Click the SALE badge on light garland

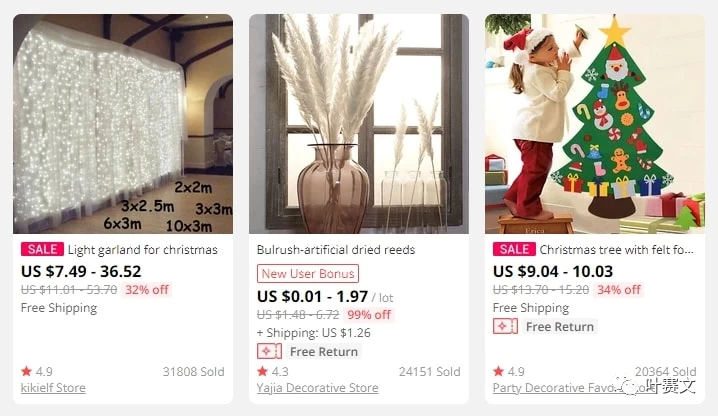(42, 249)
